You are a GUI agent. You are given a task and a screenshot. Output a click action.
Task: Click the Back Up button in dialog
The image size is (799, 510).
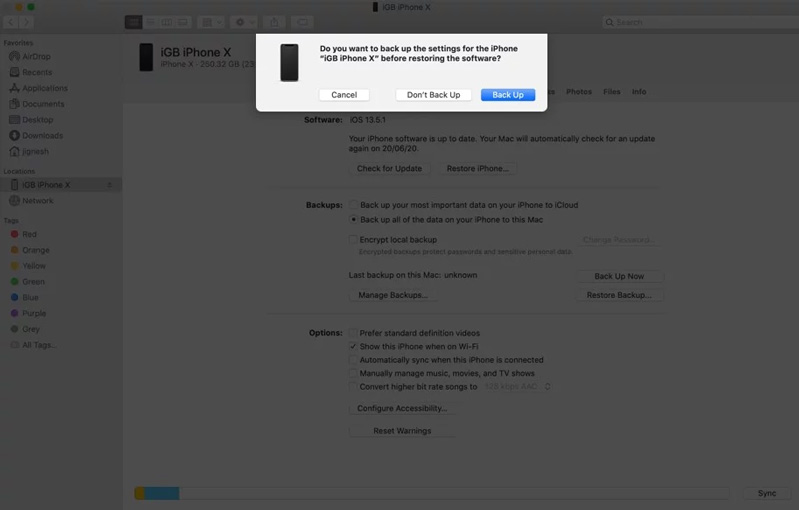pos(508,95)
